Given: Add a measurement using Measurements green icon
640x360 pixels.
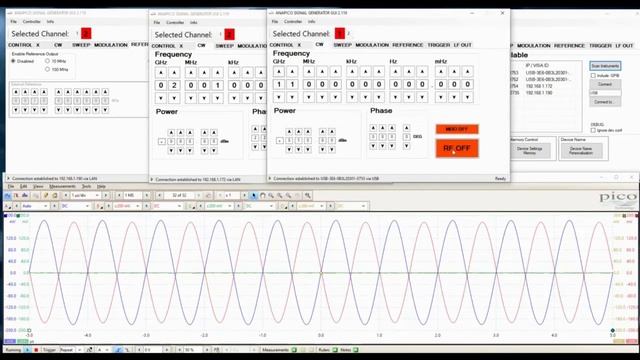Looking at the screenshot, I should 294,350.
